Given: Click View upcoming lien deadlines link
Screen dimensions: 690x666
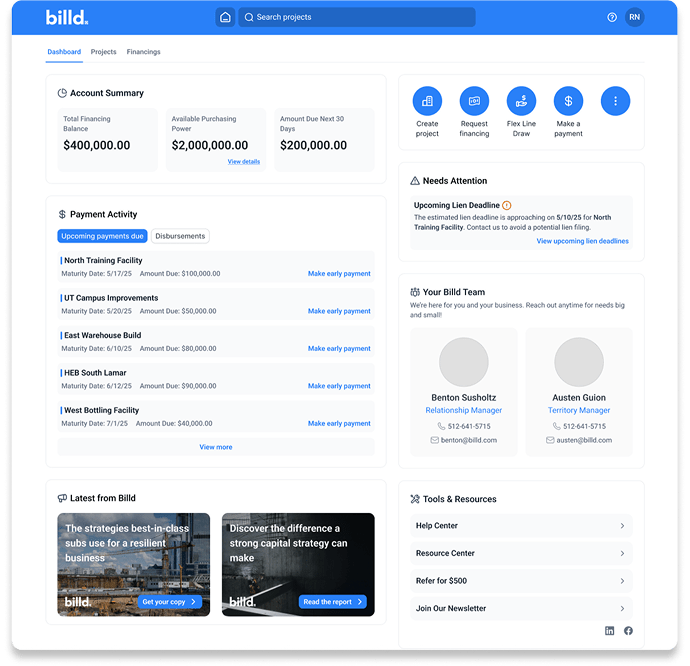Looking at the screenshot, I should click(582, 241).
